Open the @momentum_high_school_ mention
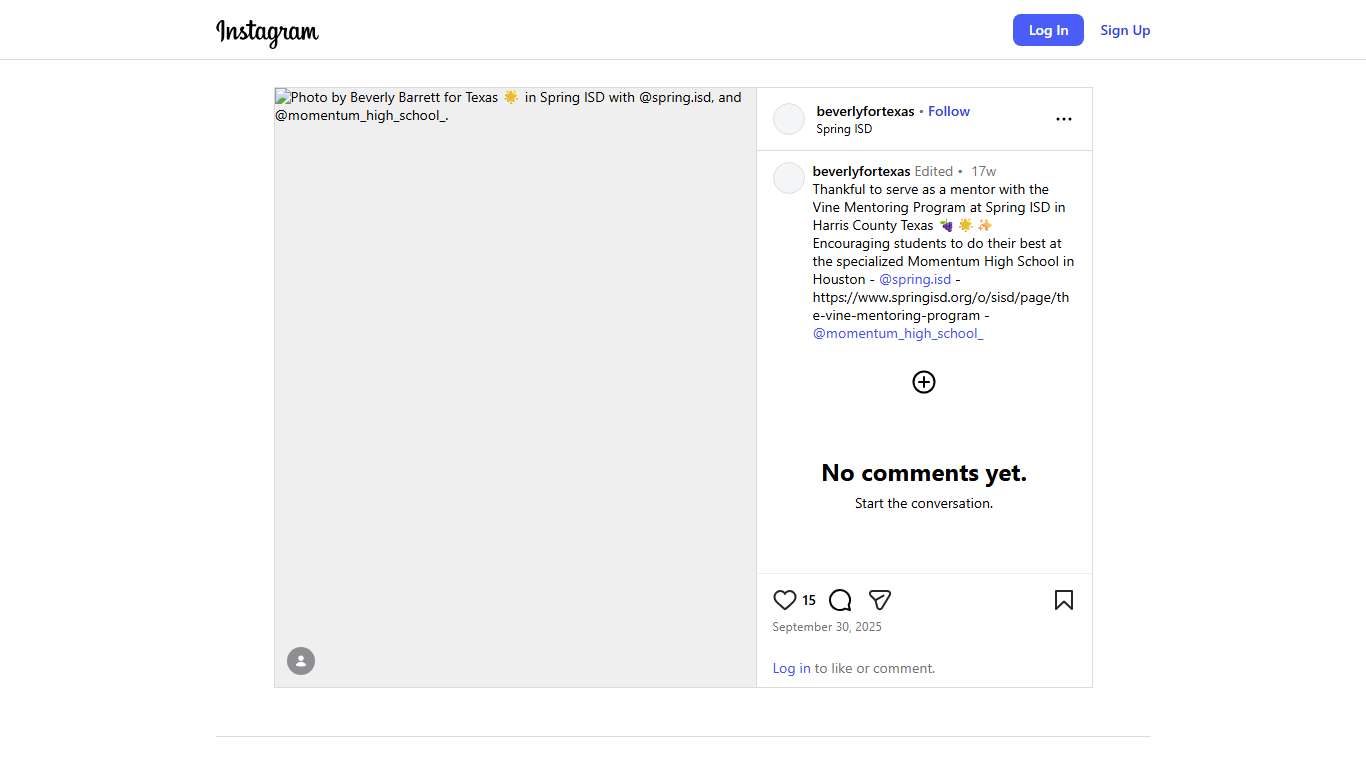1366x768 pixels. [x=898, y=333]
